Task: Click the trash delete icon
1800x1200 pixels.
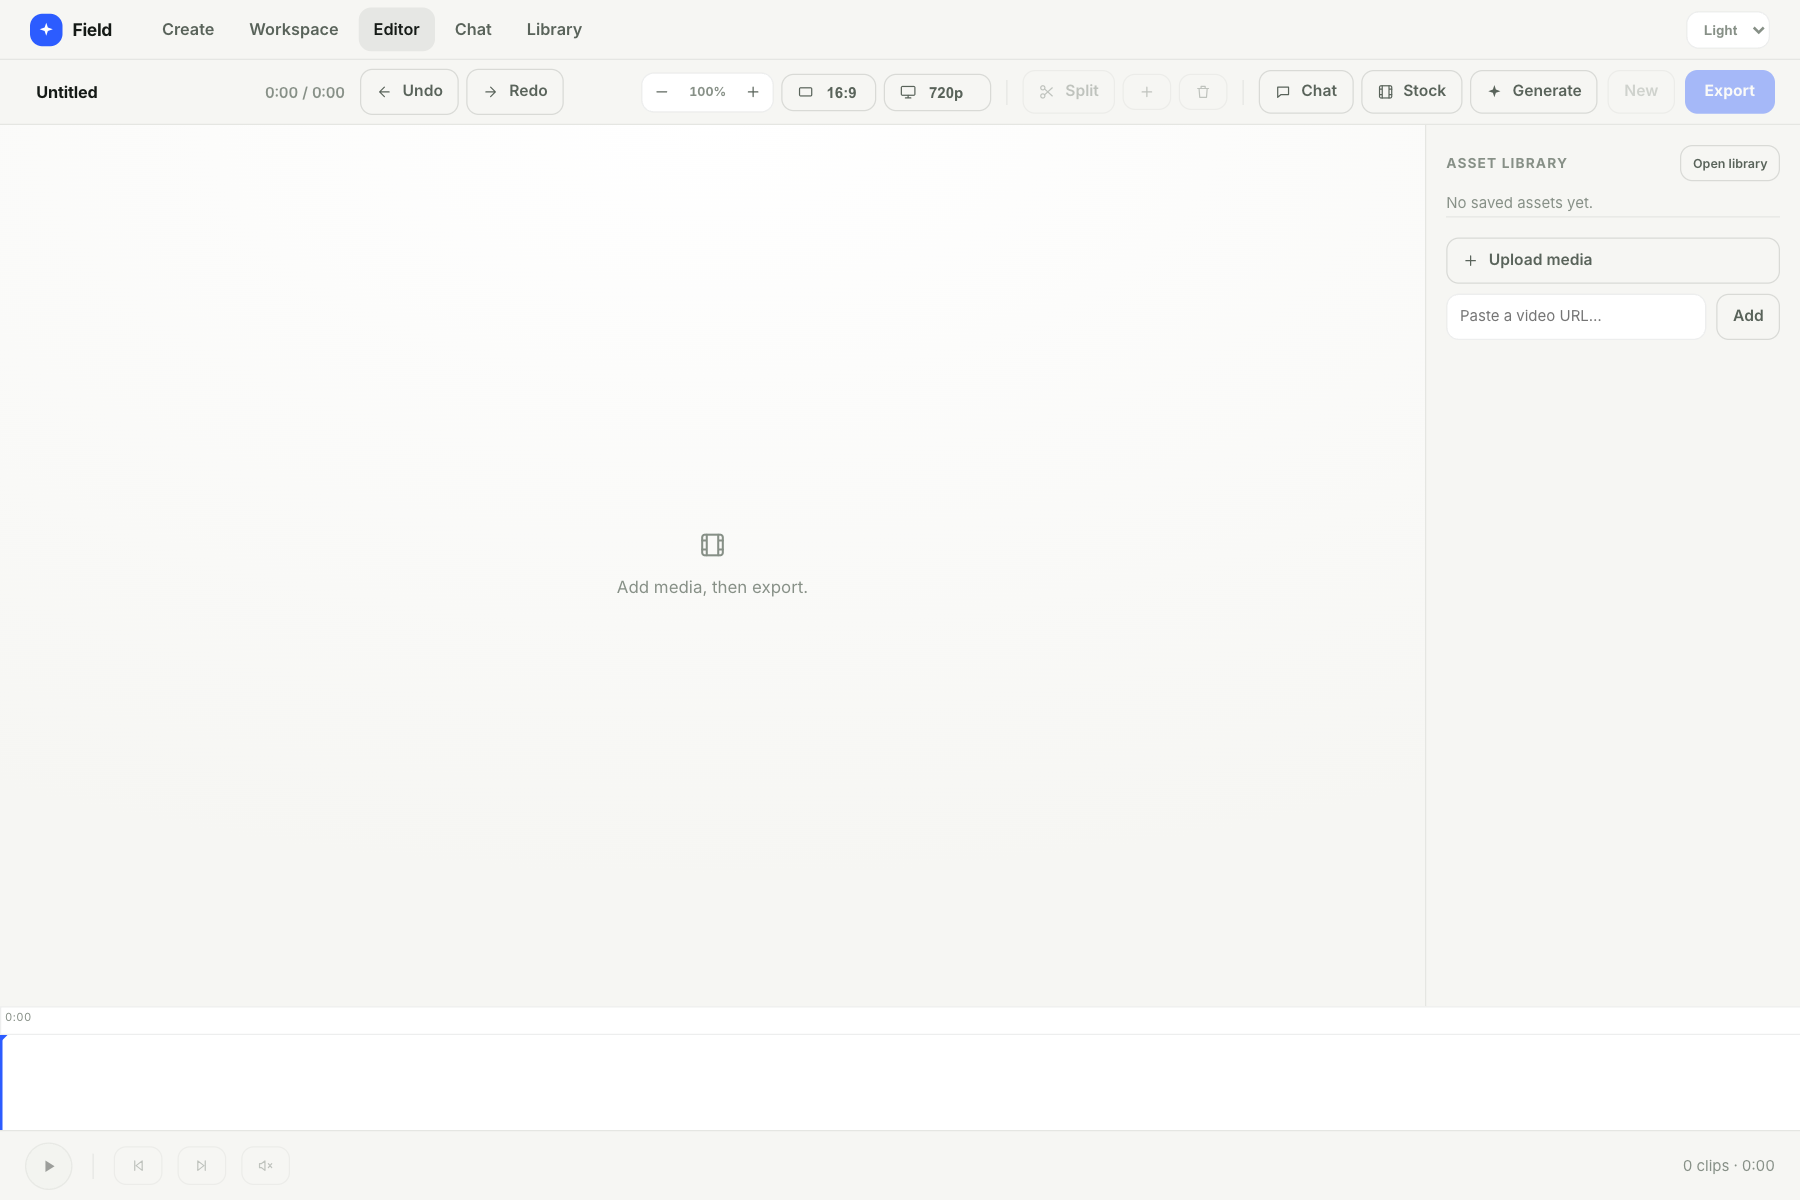Action: click(x=1203, y=92)
